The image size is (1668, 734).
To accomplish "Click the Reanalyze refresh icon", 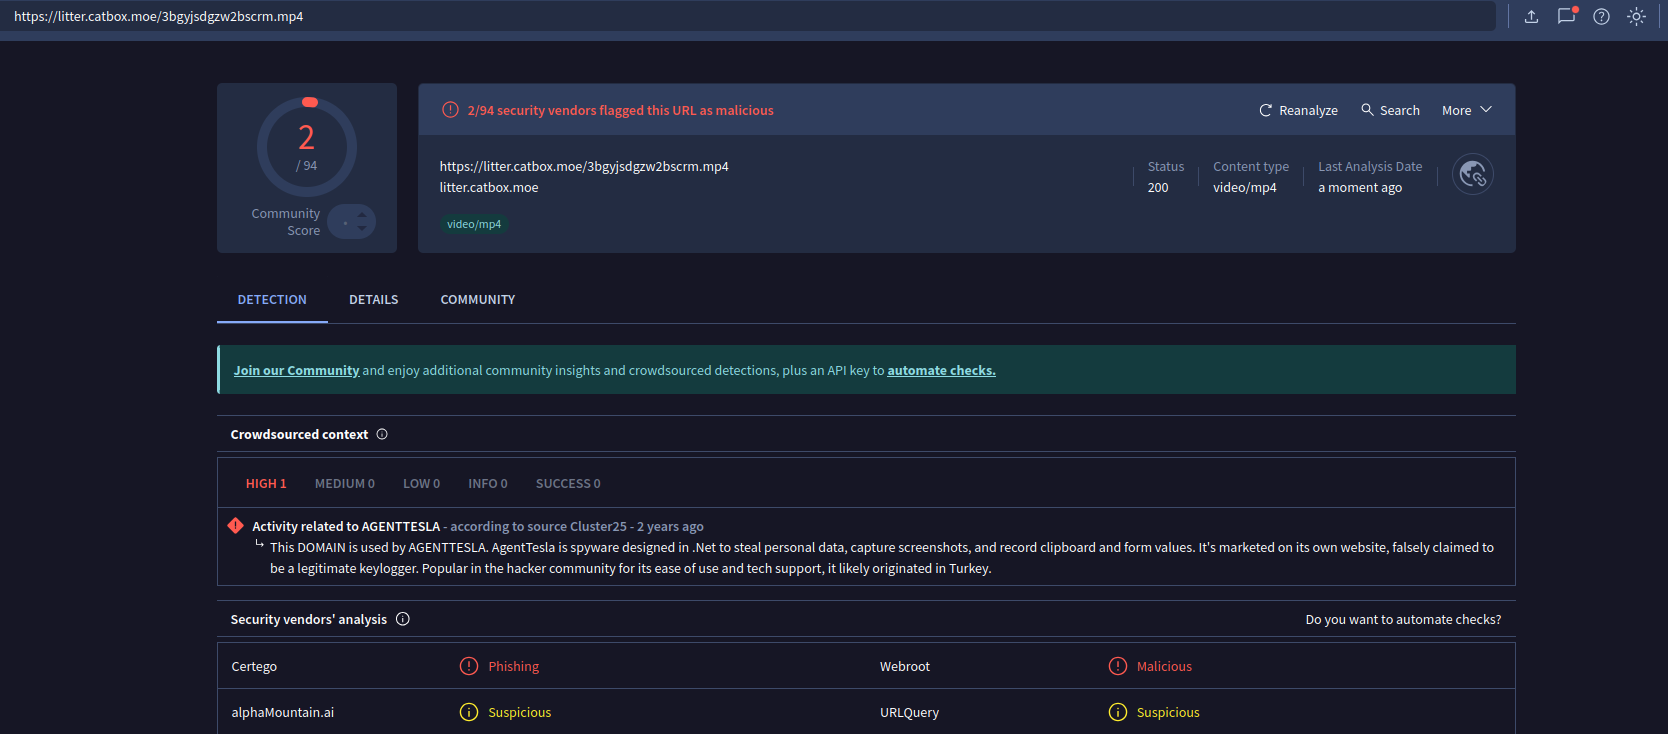I will (x=1265, y=110).
